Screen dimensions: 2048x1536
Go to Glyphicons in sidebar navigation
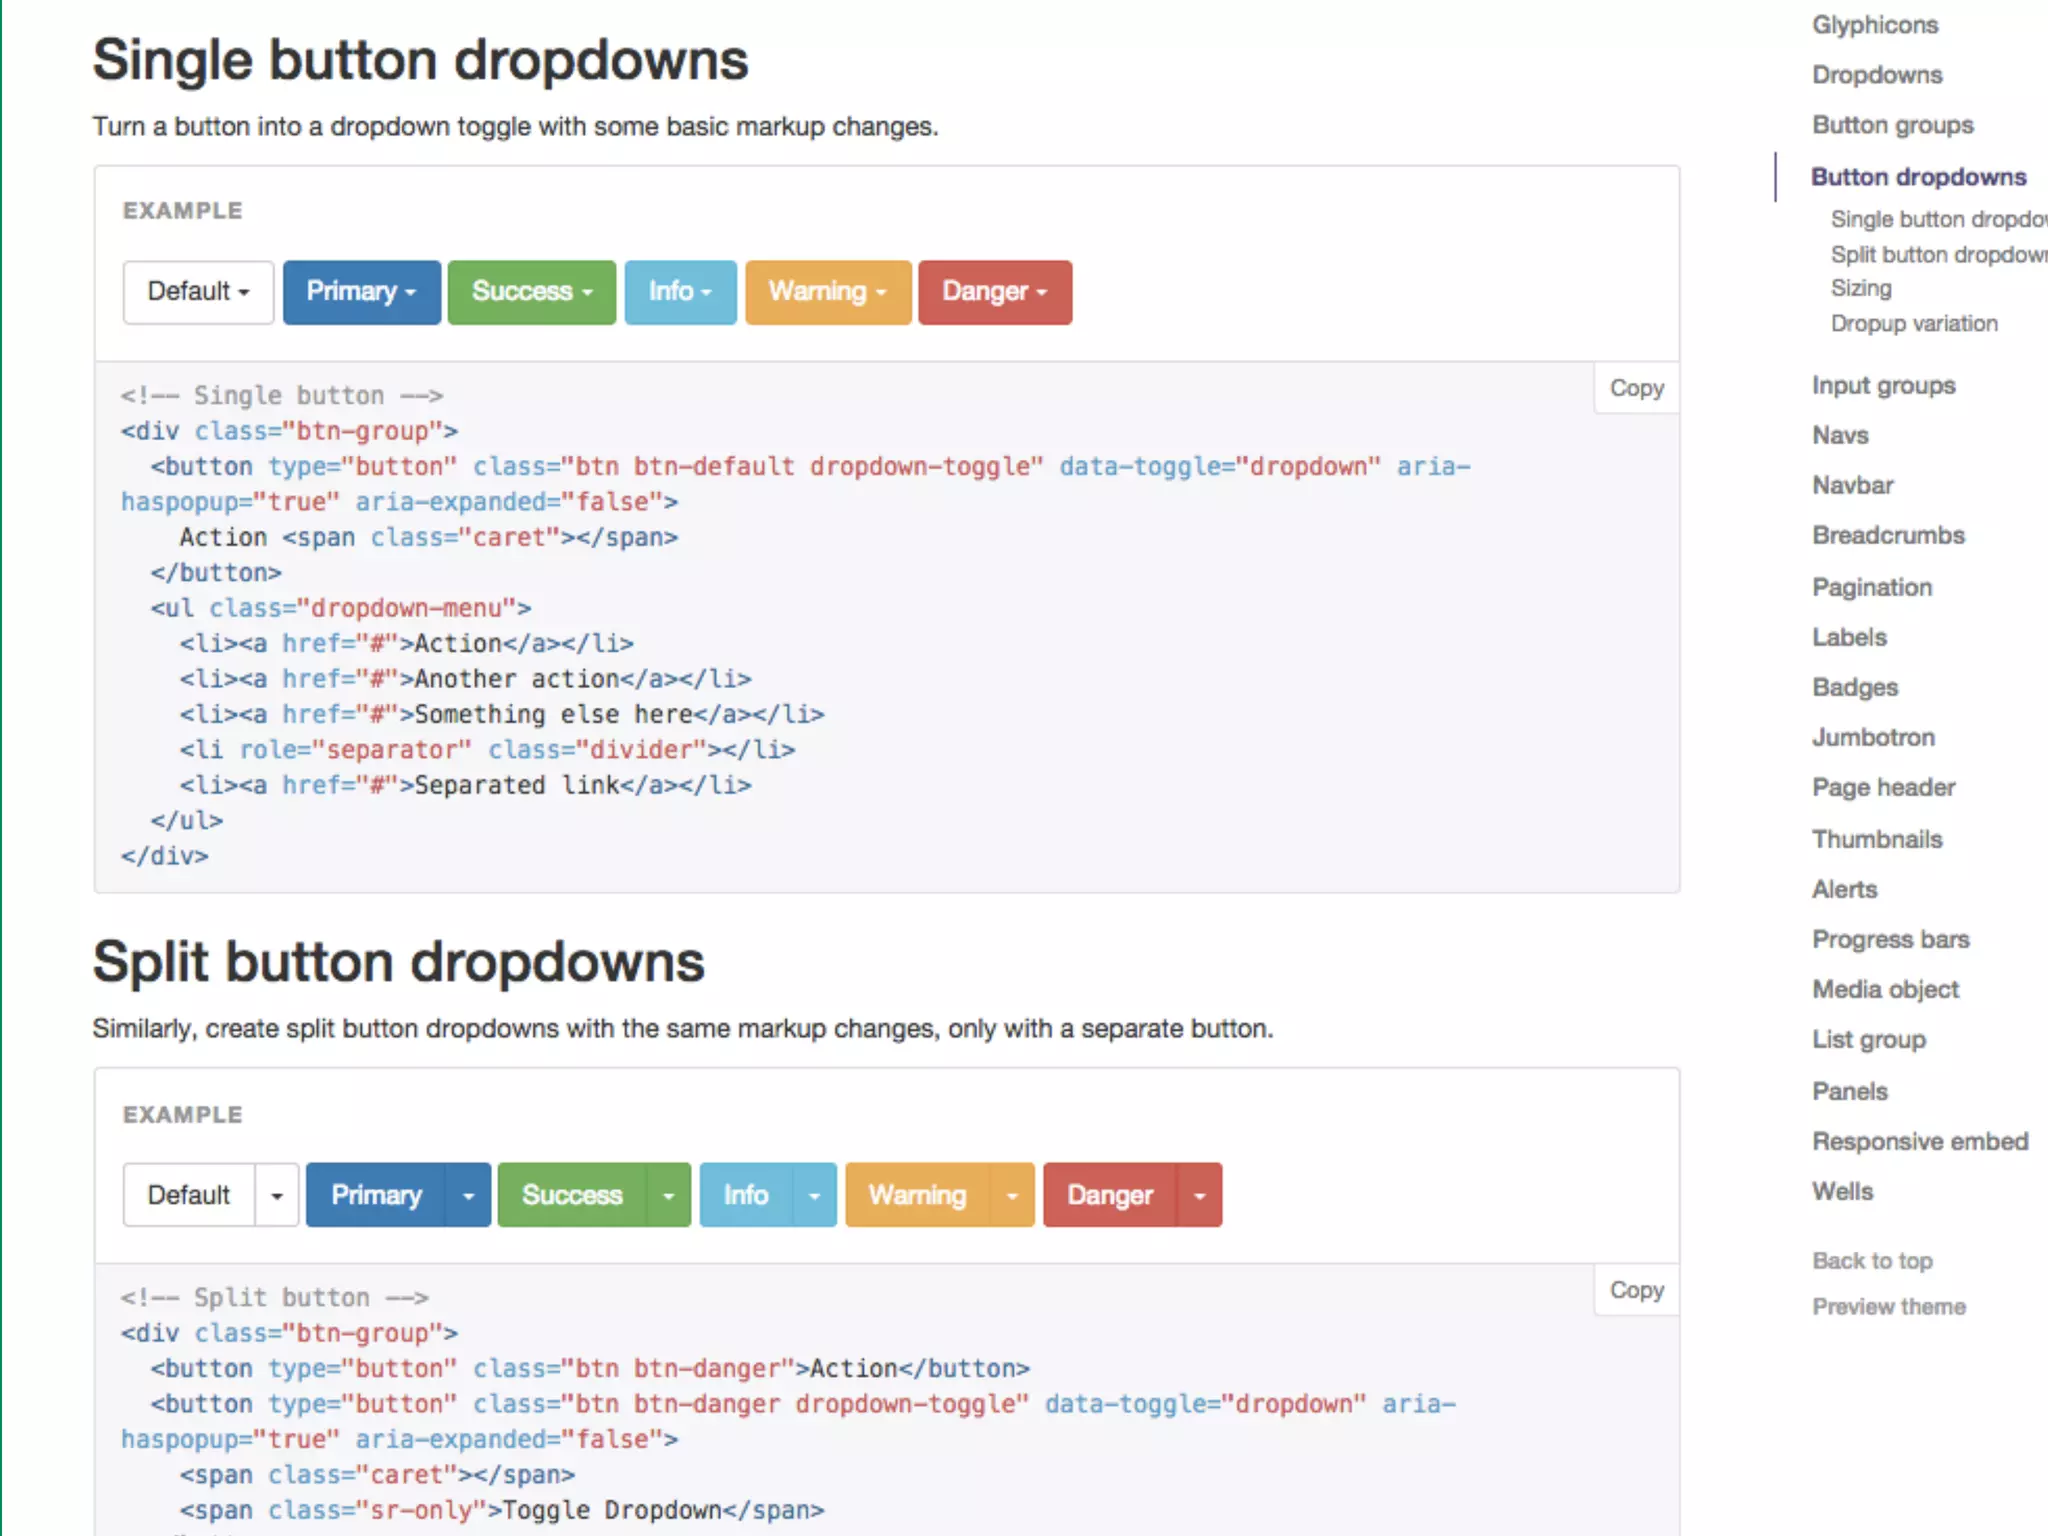(x=1875, y=25)
